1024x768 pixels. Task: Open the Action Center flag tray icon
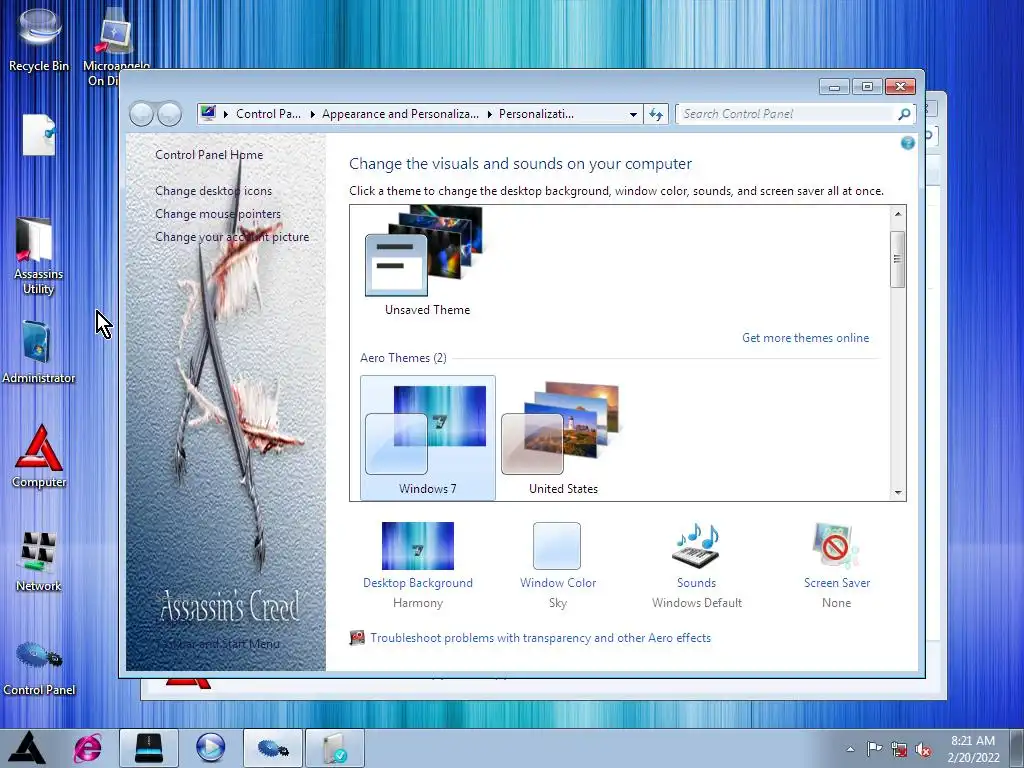point(874,749)
